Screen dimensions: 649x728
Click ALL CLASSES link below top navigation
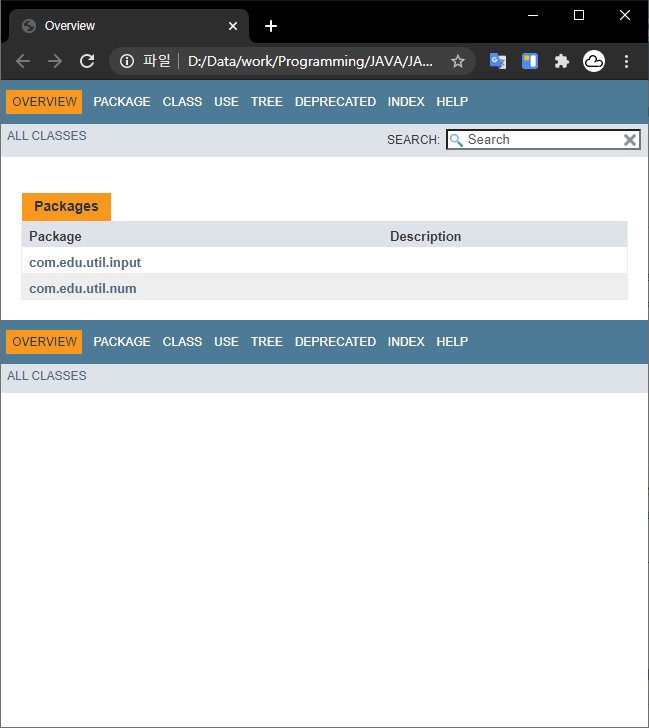tap(47, 136)
